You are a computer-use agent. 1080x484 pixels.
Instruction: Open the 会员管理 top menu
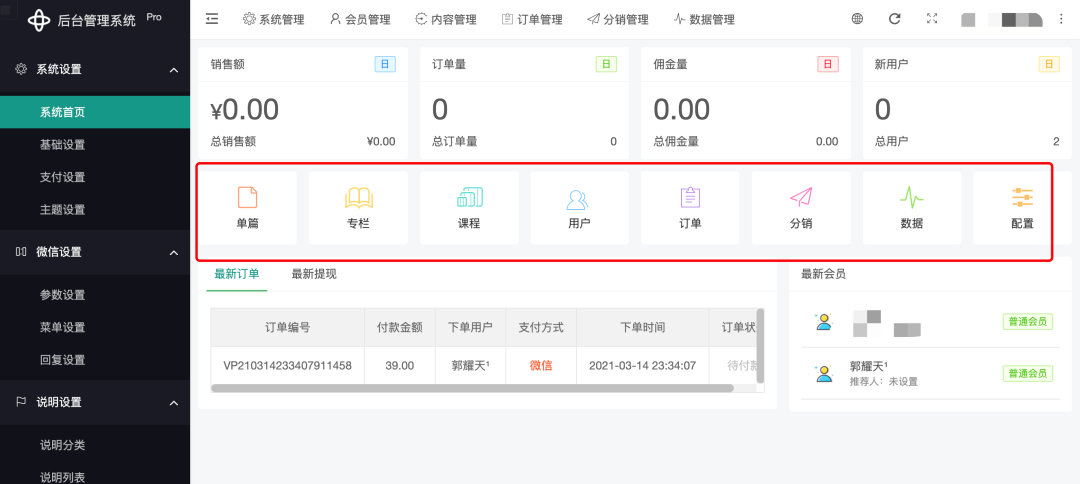pos(360,19)
